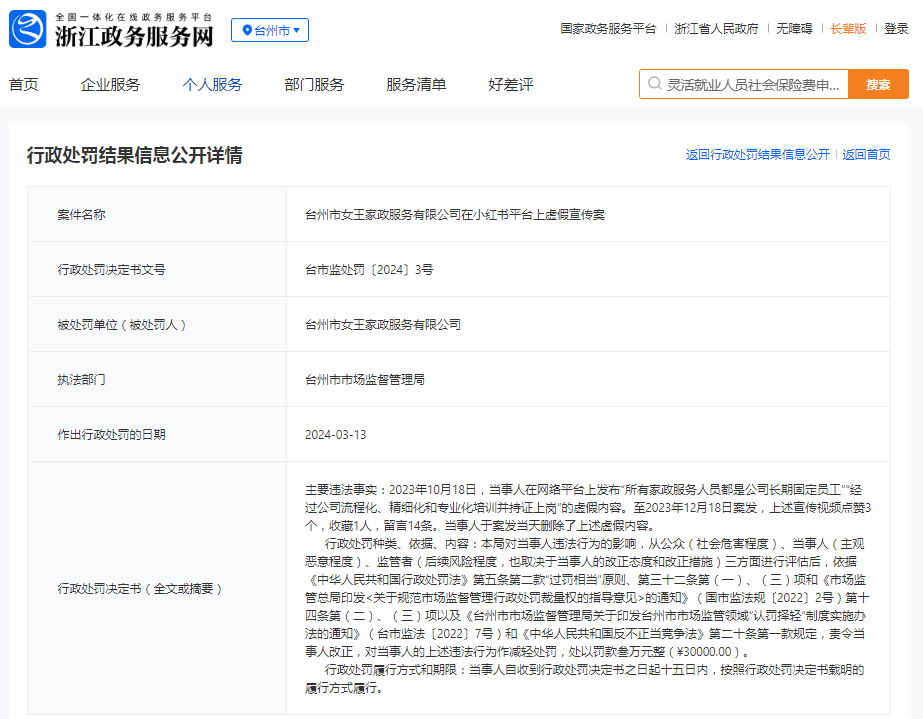Open 个人服务 navigation item
The height and width of the screenshot is (719, 923).
(x=213, y=84)
